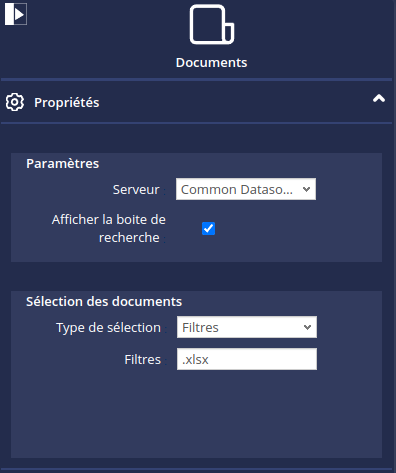Click the panel collapse arrow icon
Viewport: 396px width, 473px height.
click(16, 14)
